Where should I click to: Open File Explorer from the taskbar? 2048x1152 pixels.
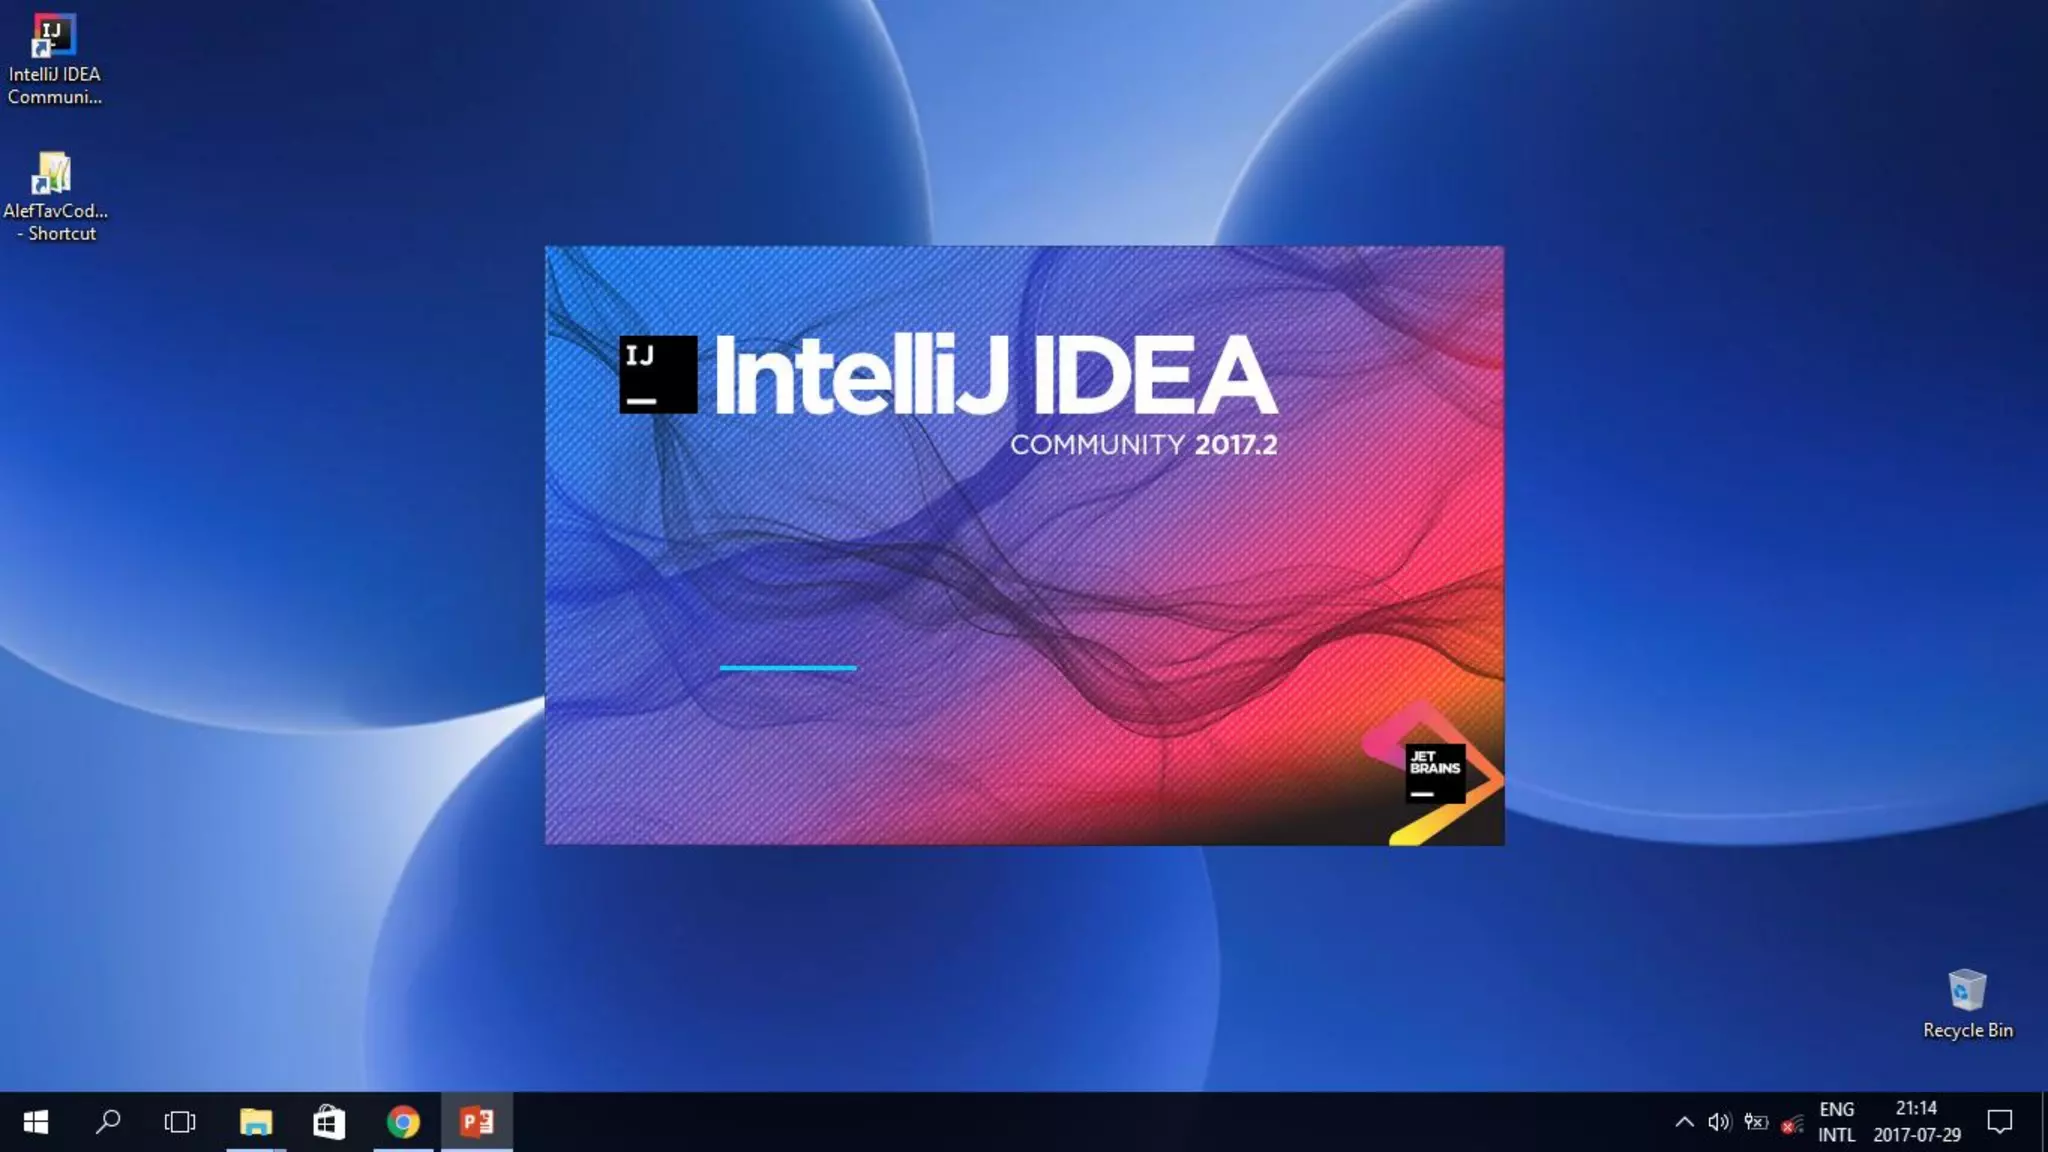[256, 1122]
